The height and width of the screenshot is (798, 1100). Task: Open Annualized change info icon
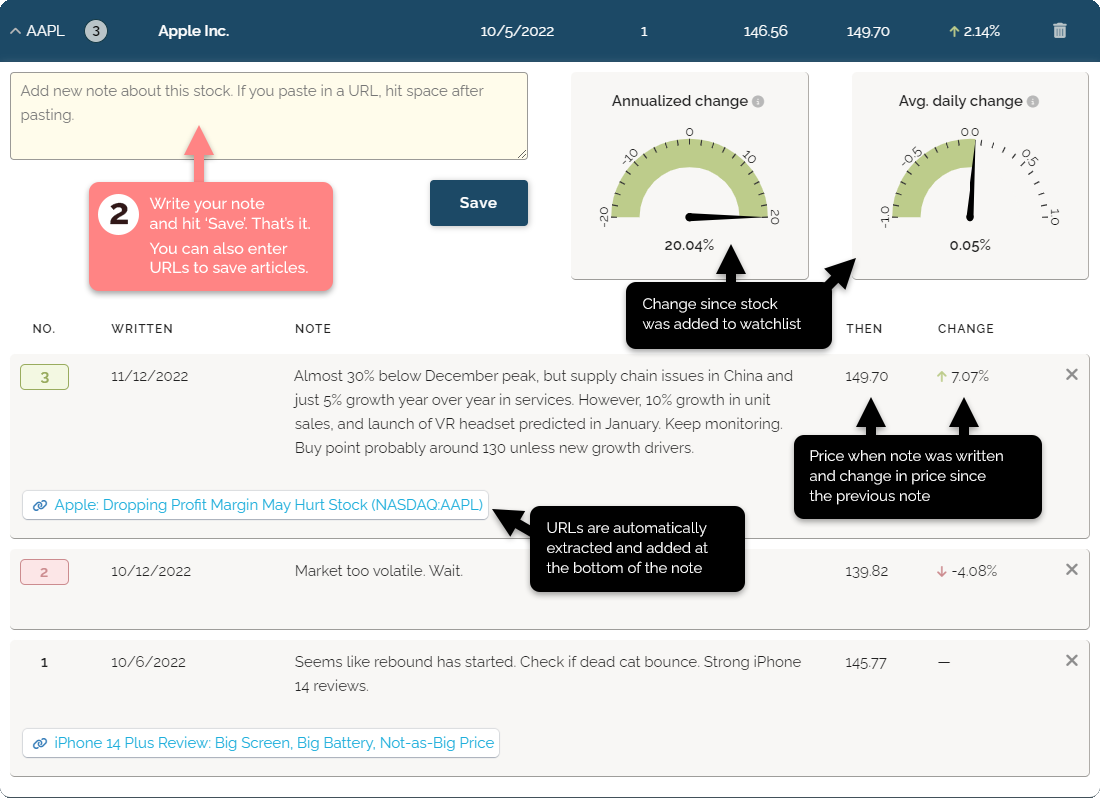coord(758,102)
